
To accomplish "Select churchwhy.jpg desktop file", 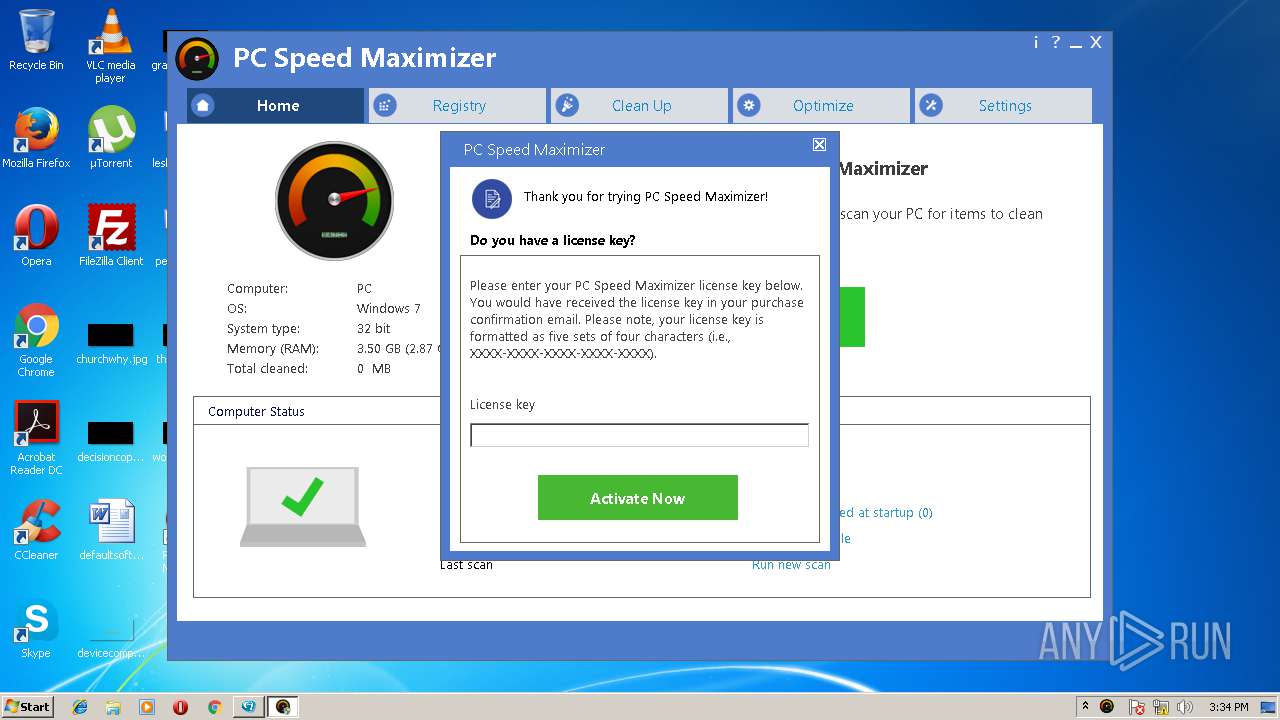I will click(110, 342).
